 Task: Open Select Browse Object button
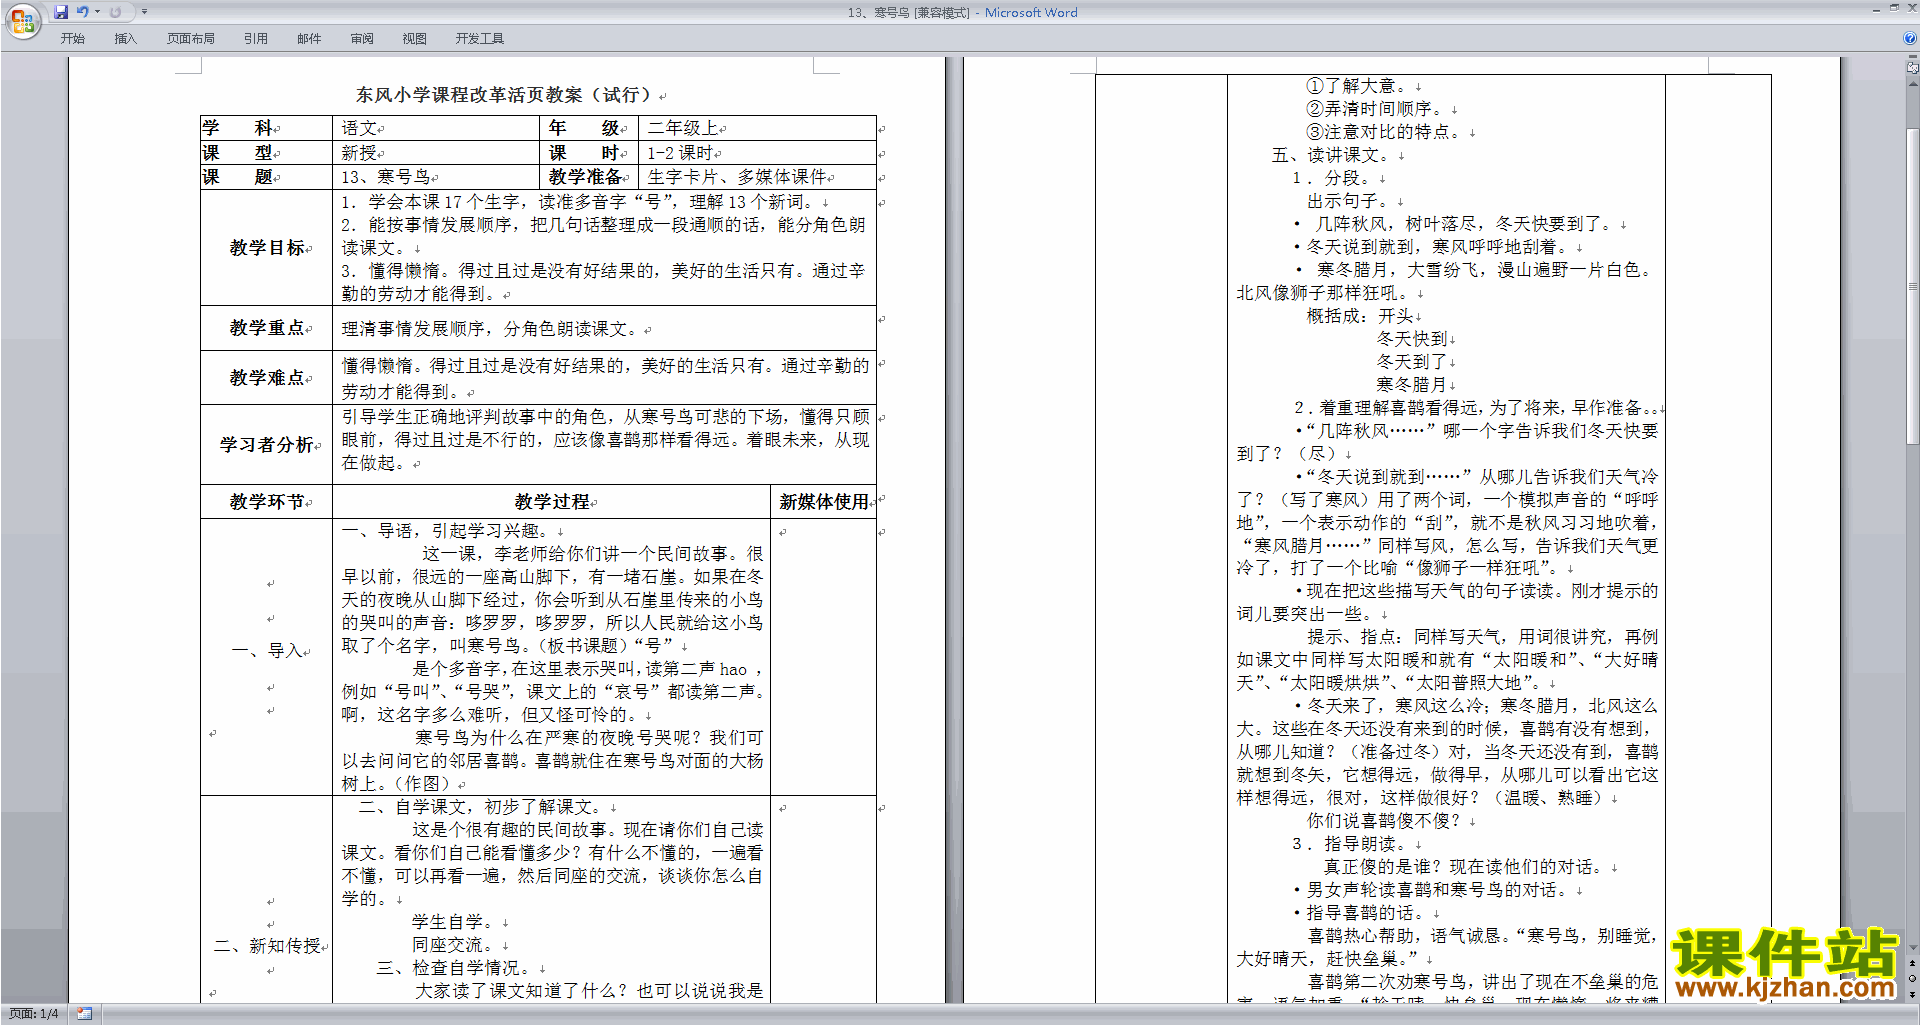click(x=1912, y=979)
